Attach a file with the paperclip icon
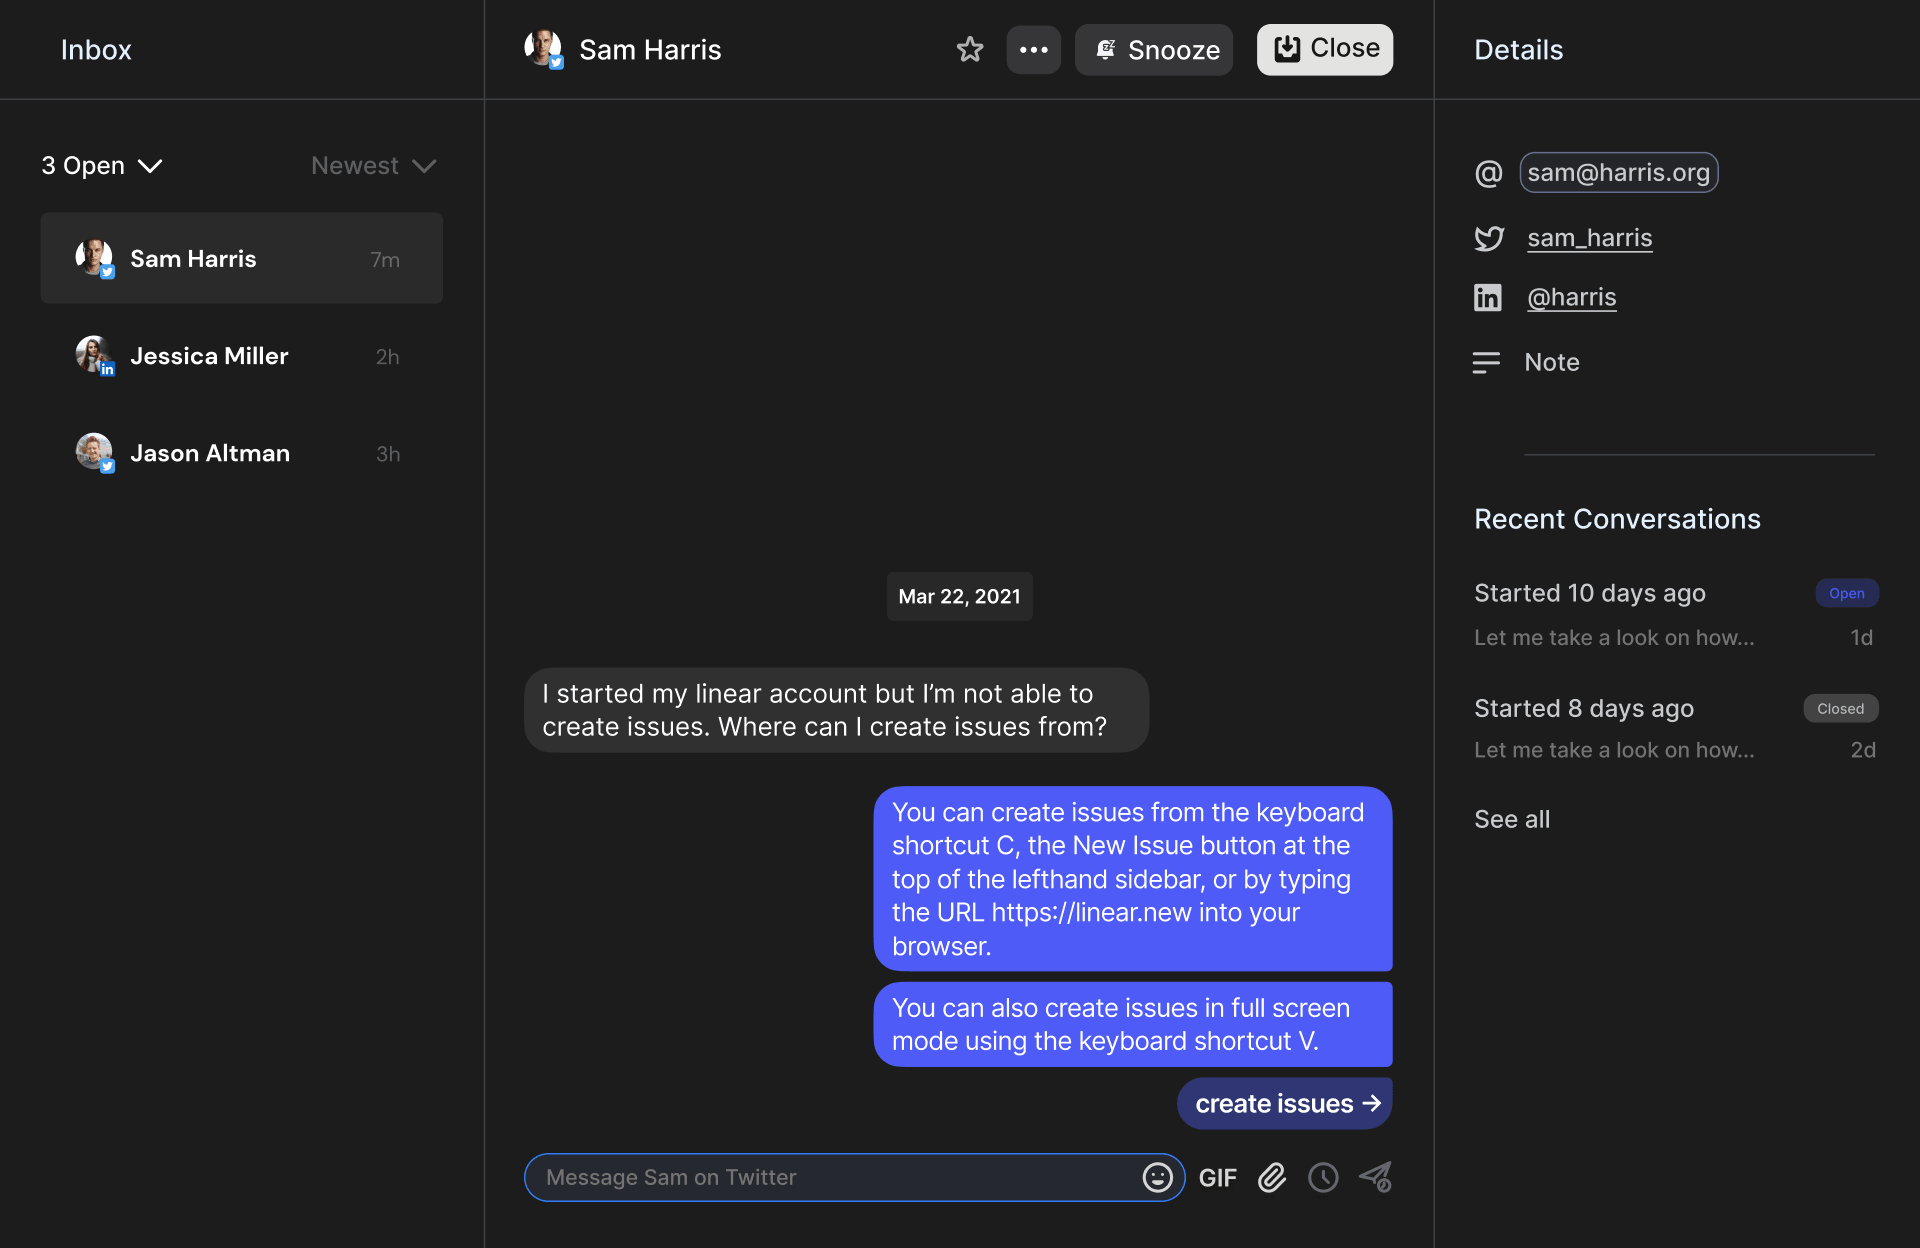This screenshot has width=1920, height=1248. [1271, 1177]
